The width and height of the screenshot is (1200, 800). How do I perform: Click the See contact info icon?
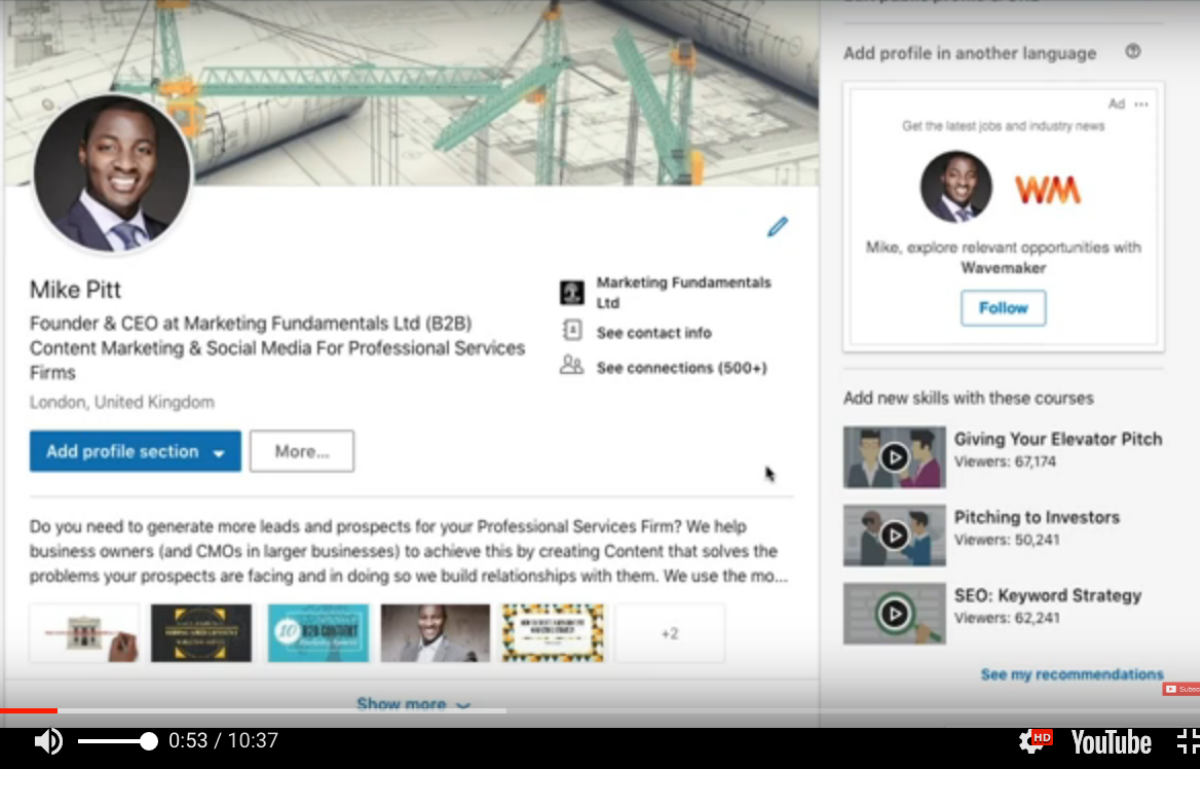pos(572,332)
